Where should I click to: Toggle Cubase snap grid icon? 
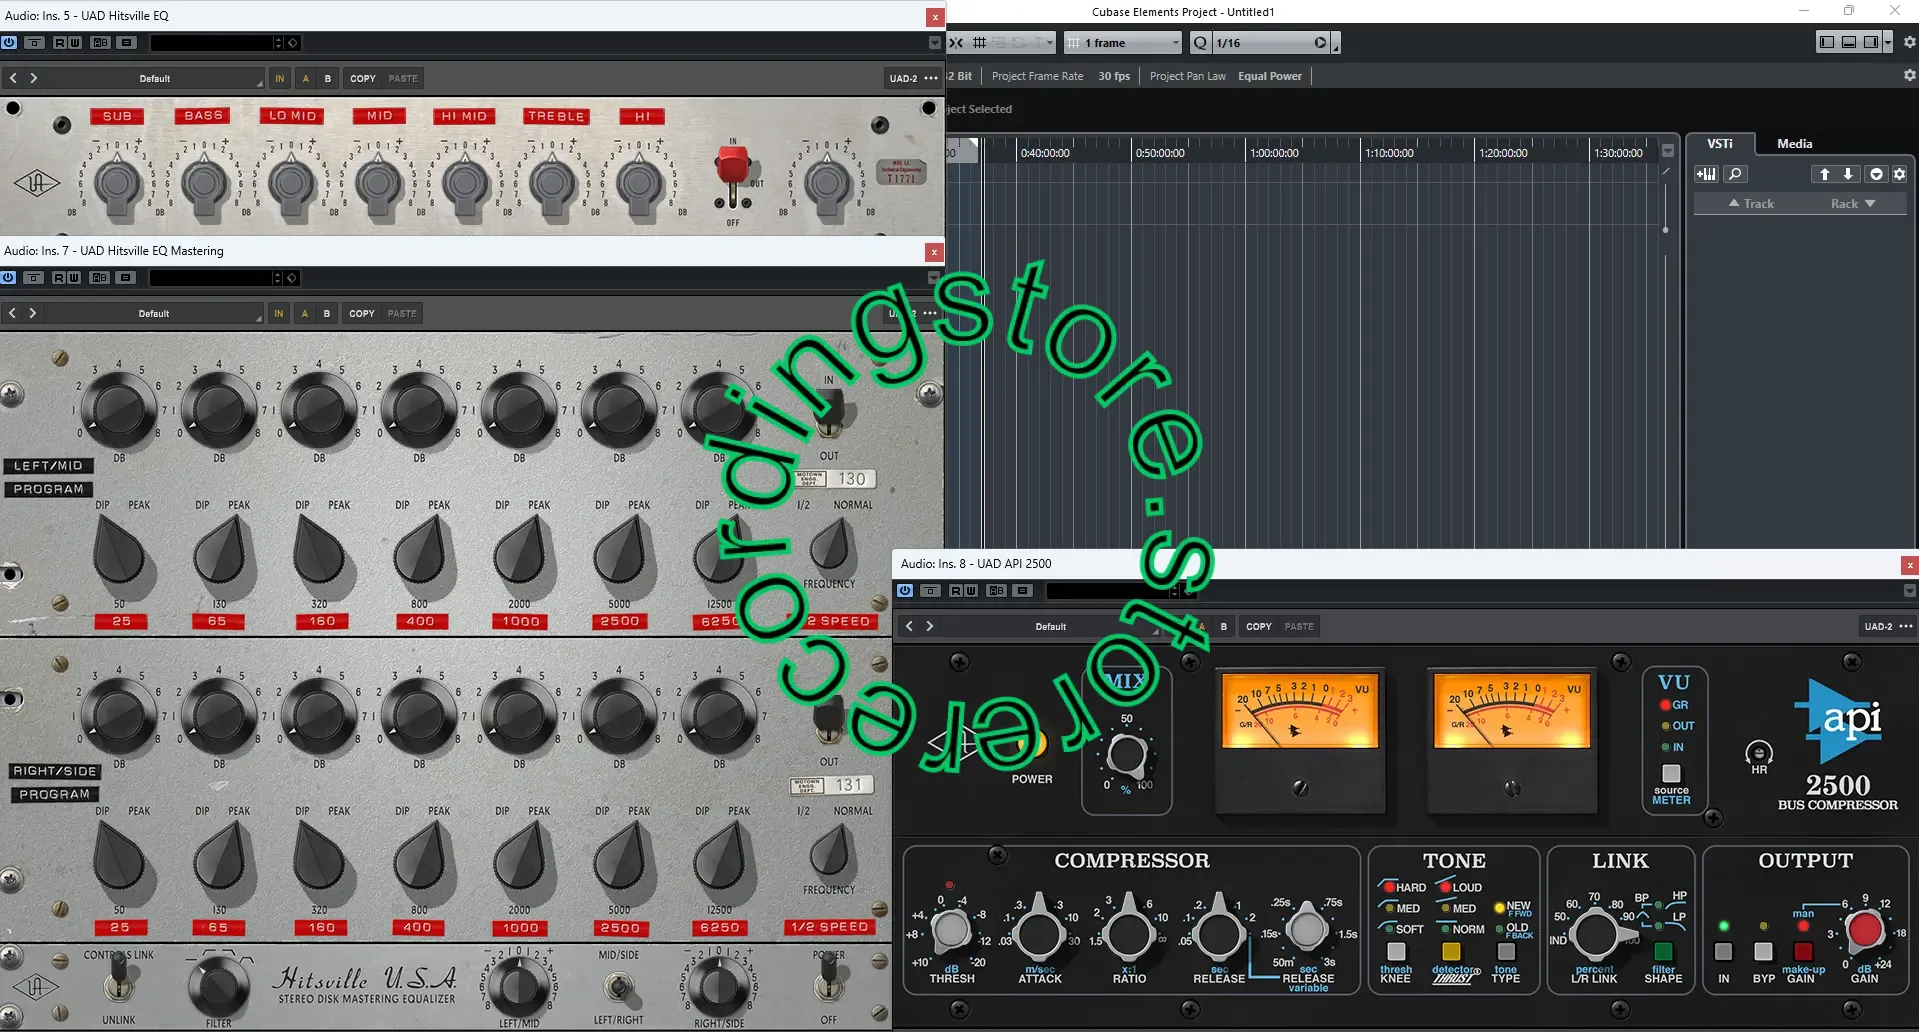tap(980, 43)
